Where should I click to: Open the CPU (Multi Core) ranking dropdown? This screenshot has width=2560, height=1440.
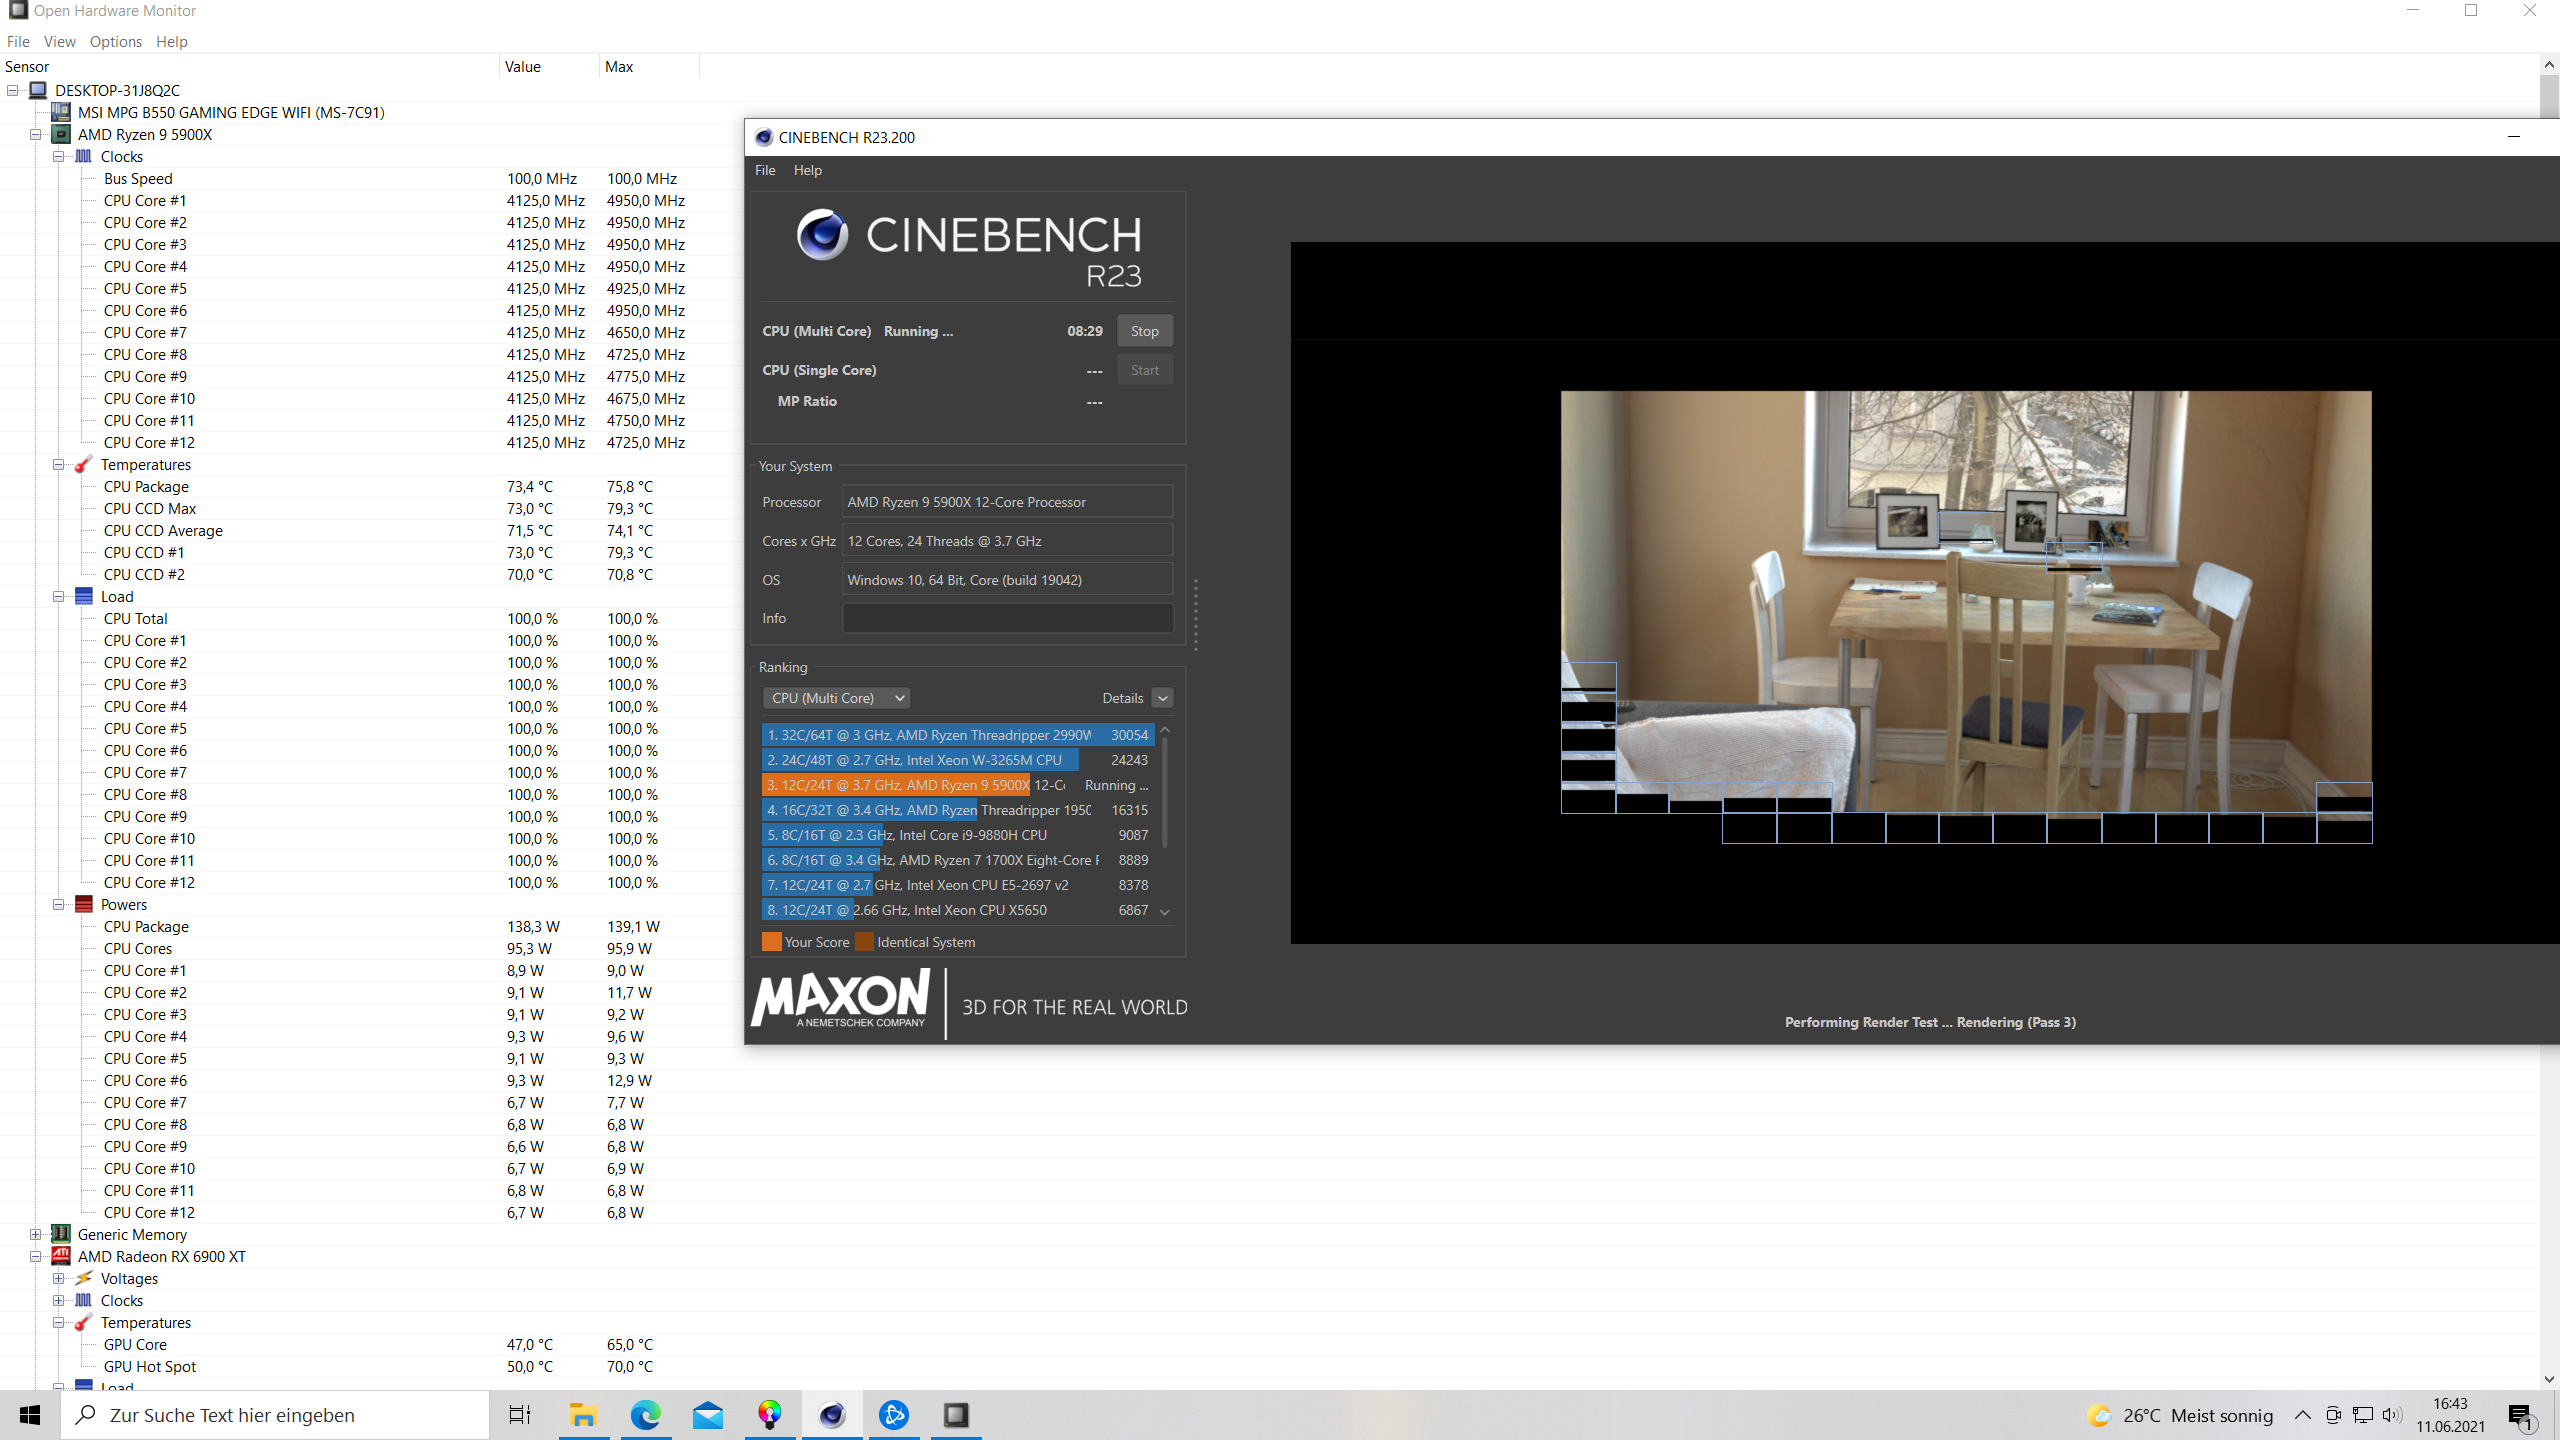[836, 698]
